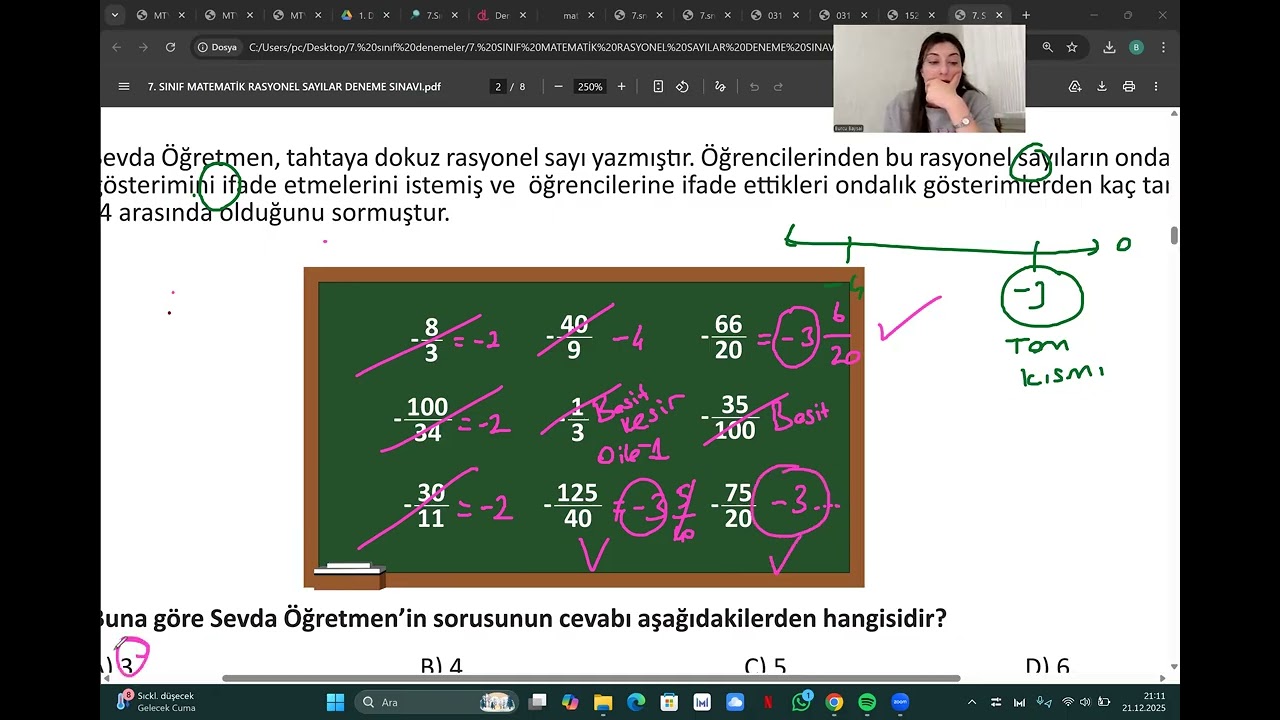Viewport: 1280px width, 720px height.
Task: Click the browser zoom magnifier icon
Action: 1047,47
